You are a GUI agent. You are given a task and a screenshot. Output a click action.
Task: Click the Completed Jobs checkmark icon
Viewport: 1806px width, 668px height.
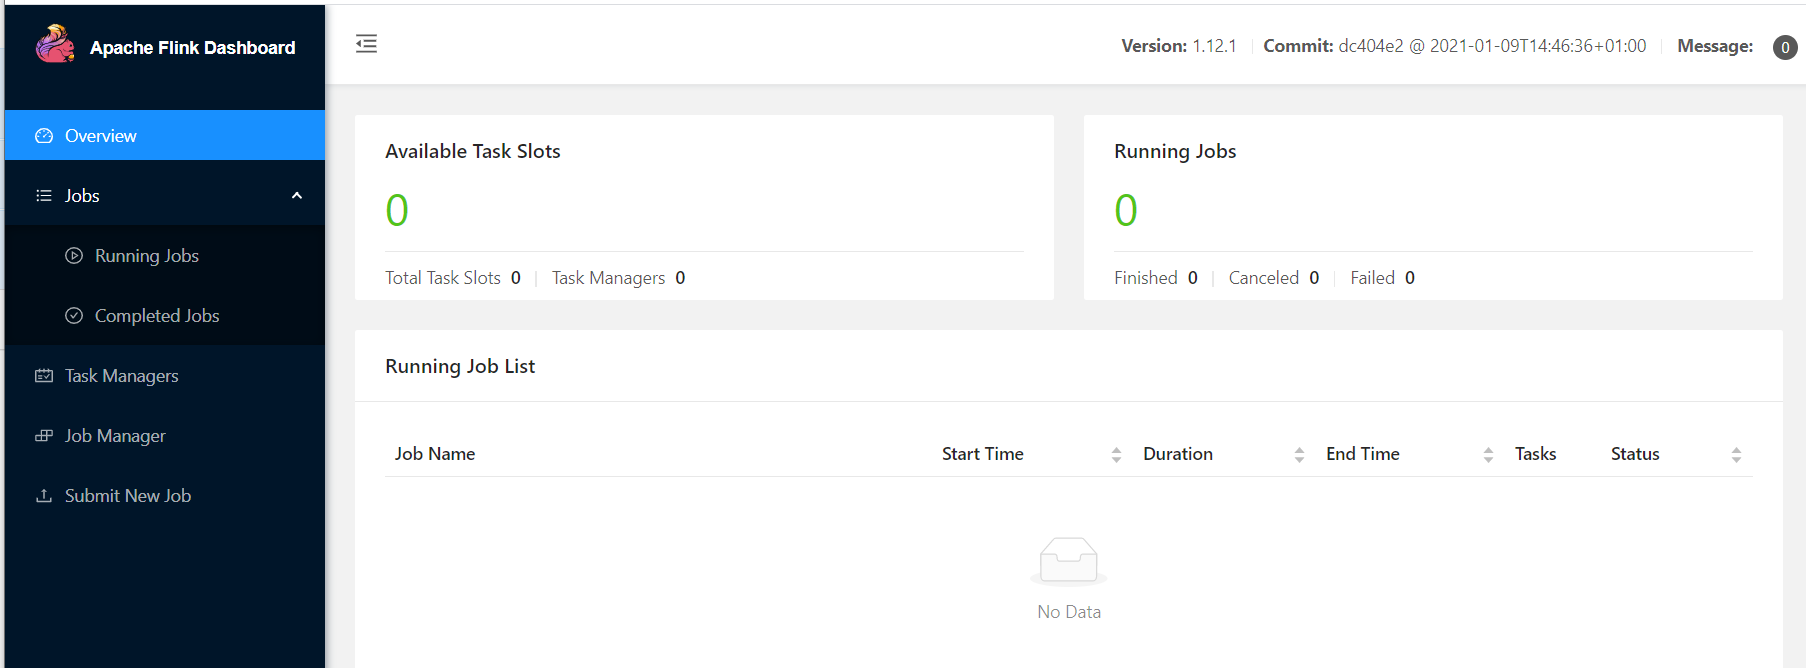tap(74, 316)
